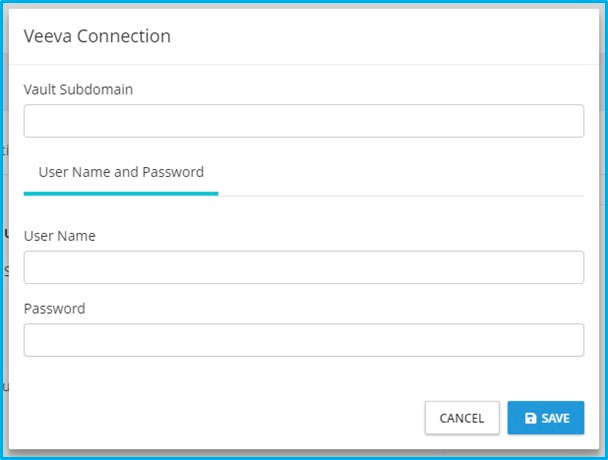Click the teal underline beneath the active tab
608x460 pixels.
pos(121,193)
